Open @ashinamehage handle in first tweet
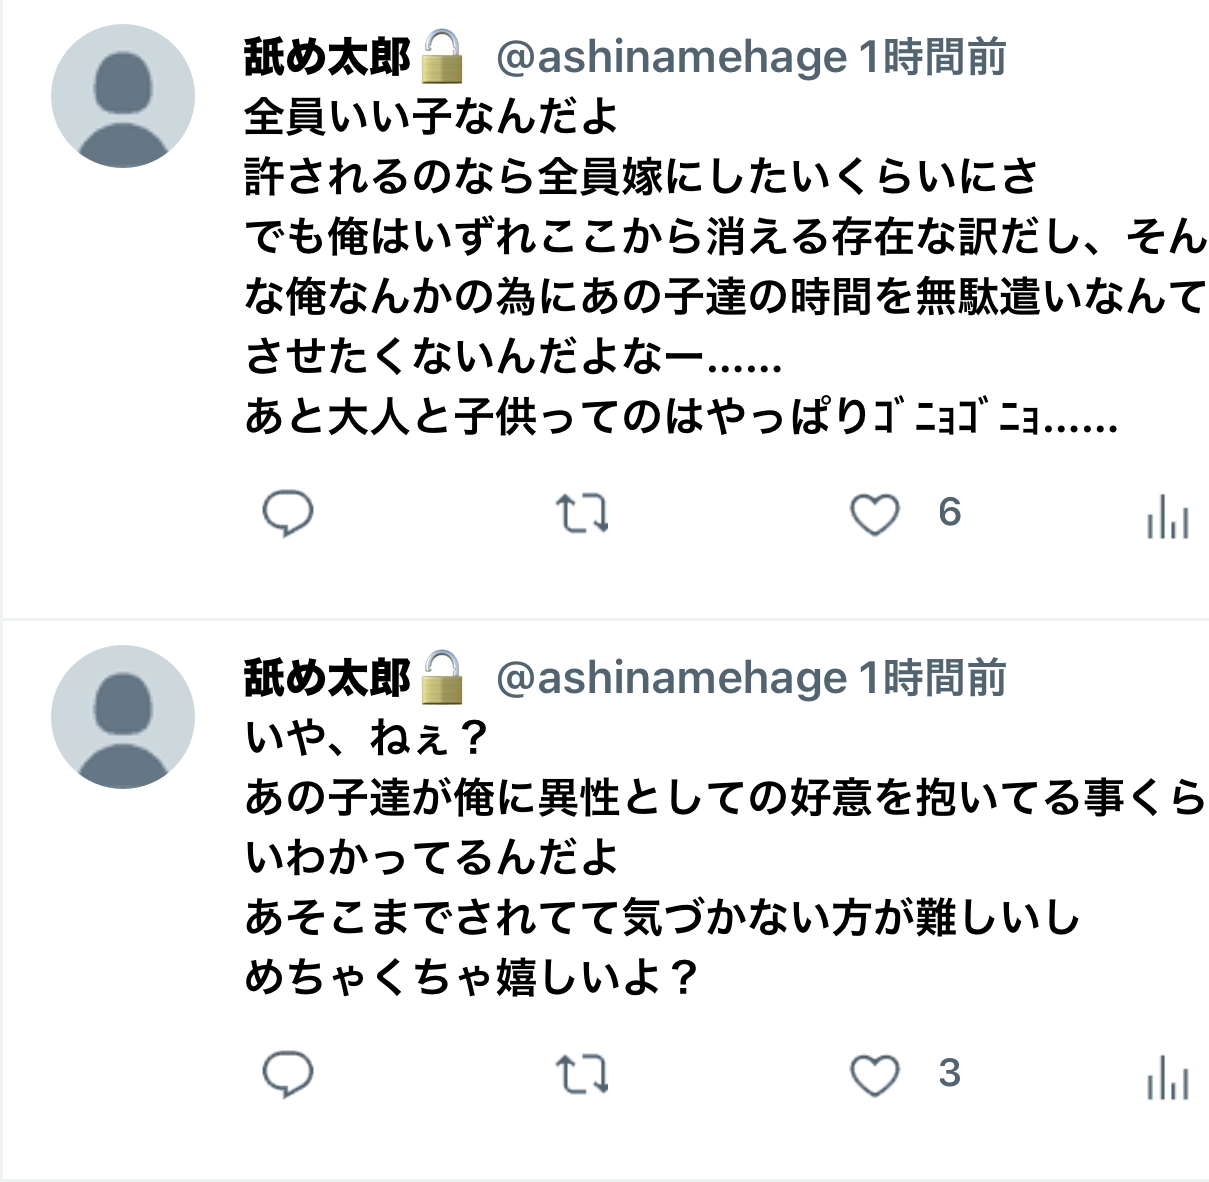This screenshot has width=1209, height=1182. (x=672, y=58)
